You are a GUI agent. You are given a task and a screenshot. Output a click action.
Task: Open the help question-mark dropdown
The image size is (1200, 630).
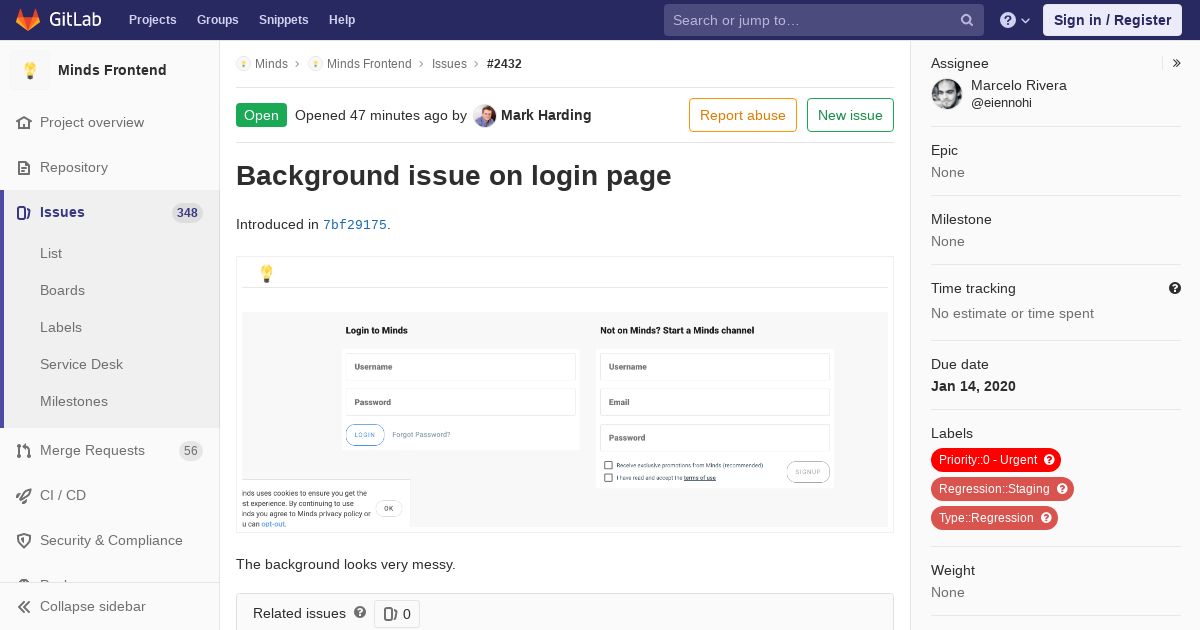[x=1015, y=20]
